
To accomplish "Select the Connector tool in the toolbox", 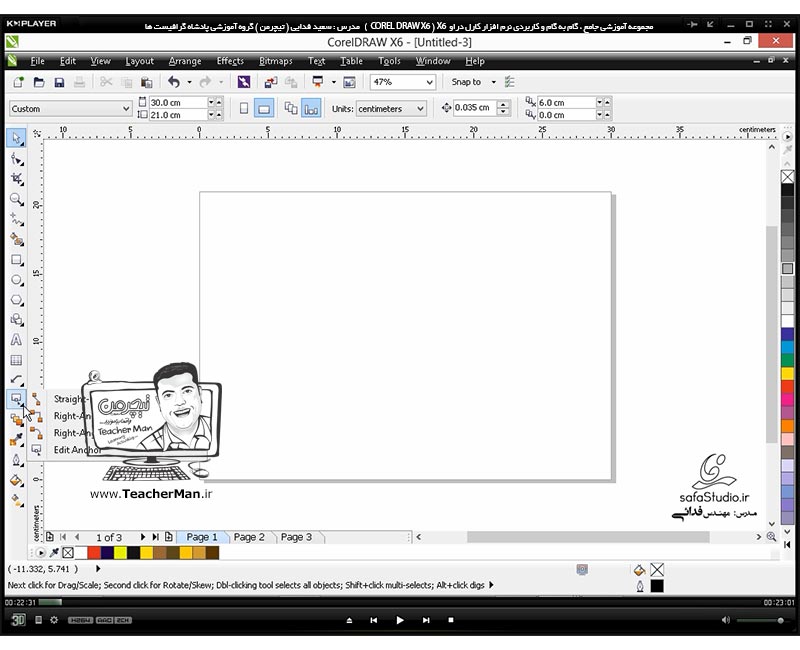I will [16, 398].
